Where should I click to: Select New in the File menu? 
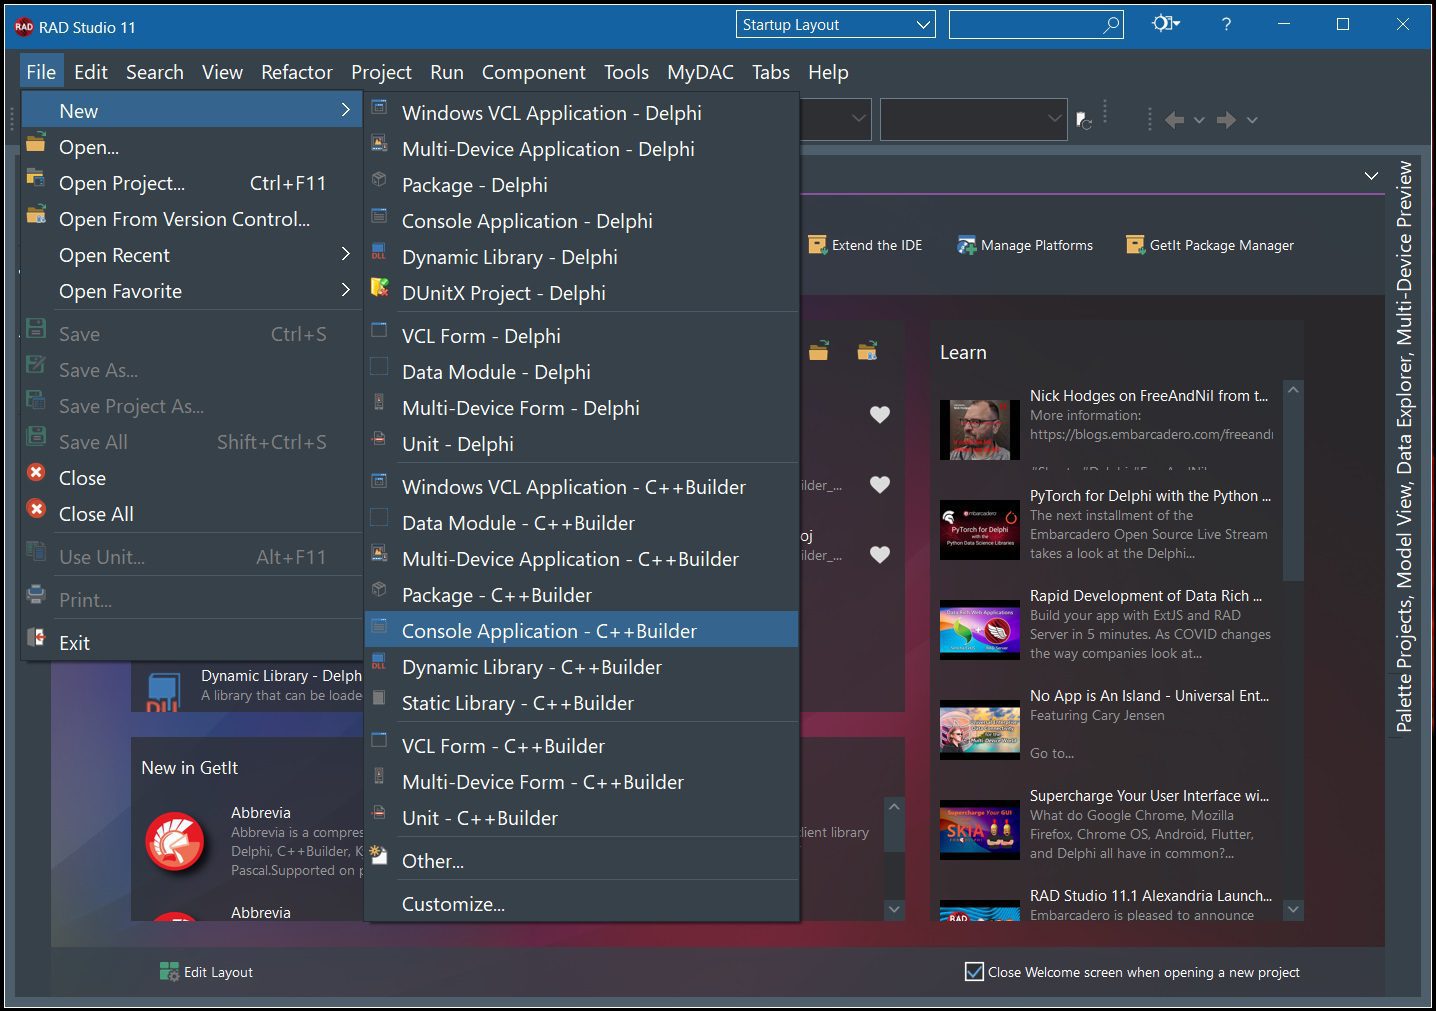tap(191, 111)
